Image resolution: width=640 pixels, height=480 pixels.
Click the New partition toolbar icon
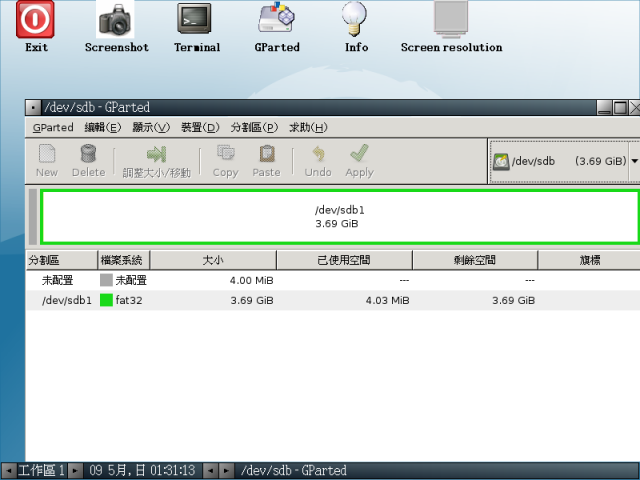[47, 154]
